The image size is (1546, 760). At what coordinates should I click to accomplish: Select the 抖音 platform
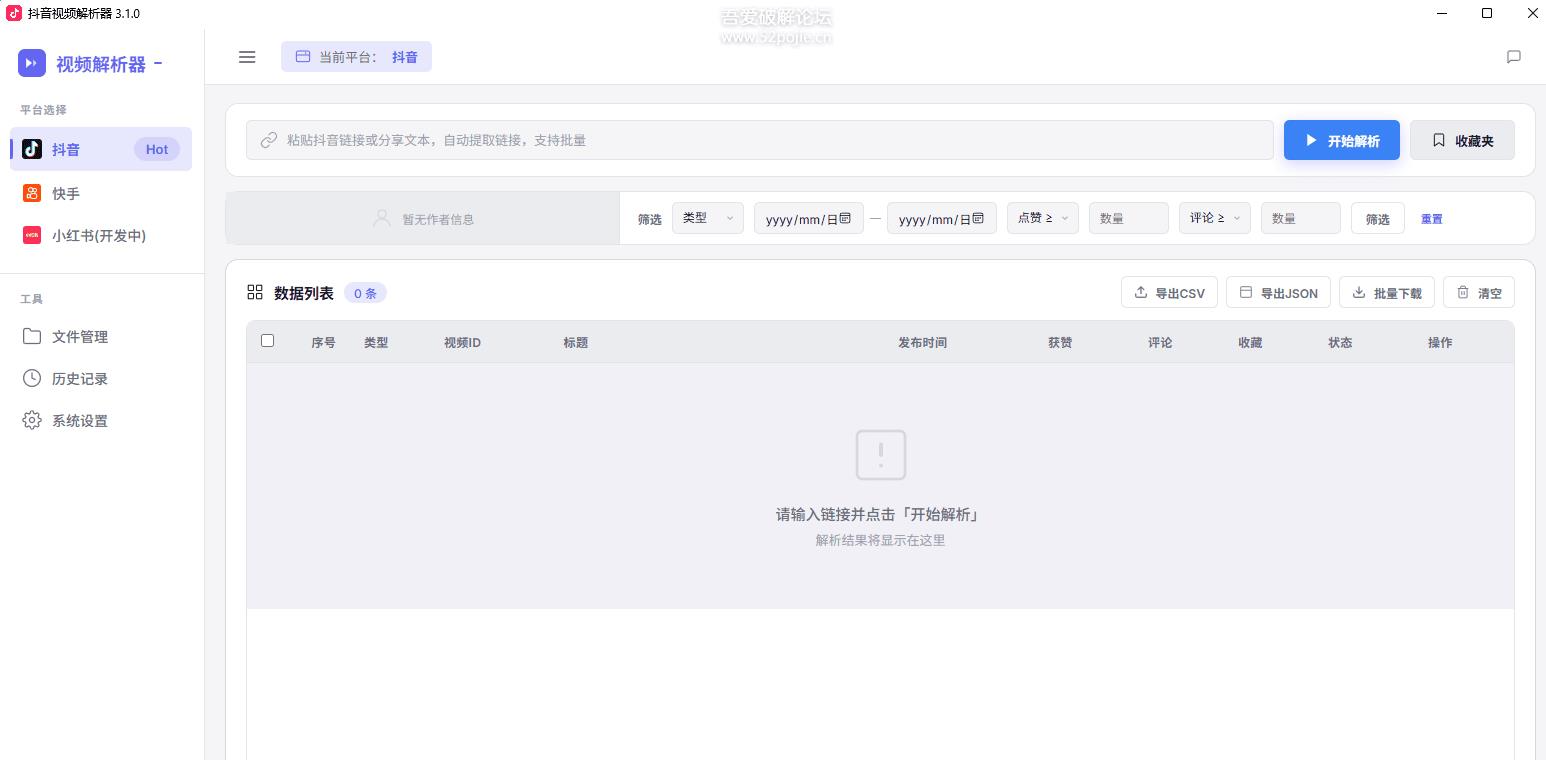pos(101,149)
